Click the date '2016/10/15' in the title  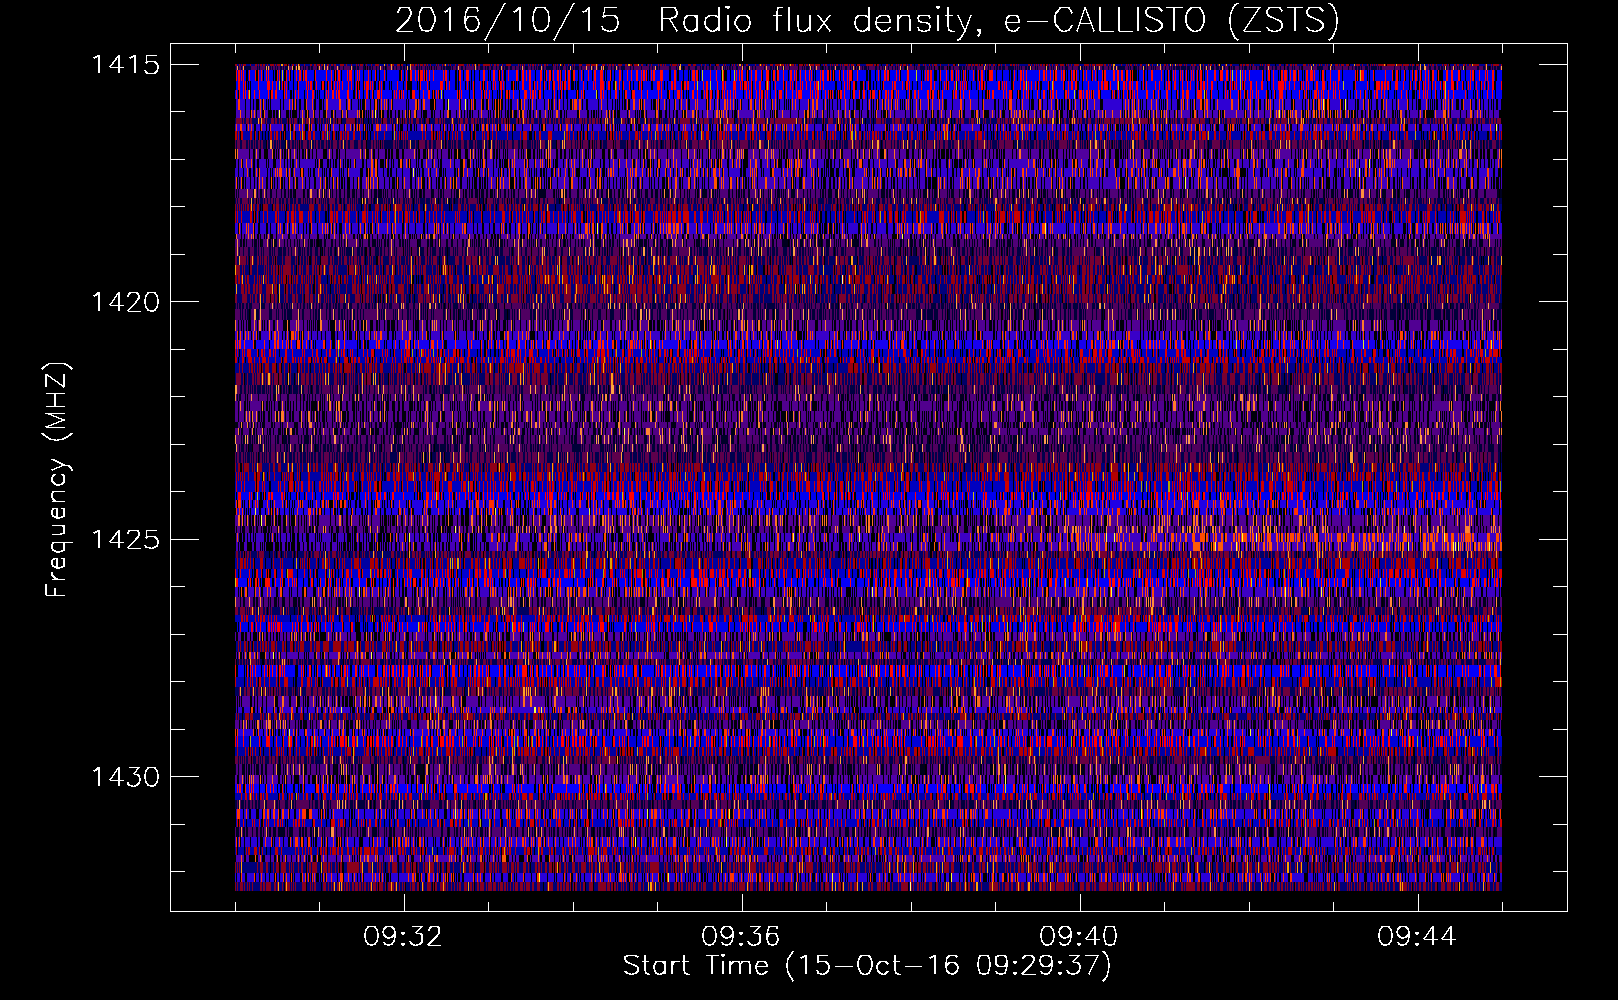(x=508, y=20)
